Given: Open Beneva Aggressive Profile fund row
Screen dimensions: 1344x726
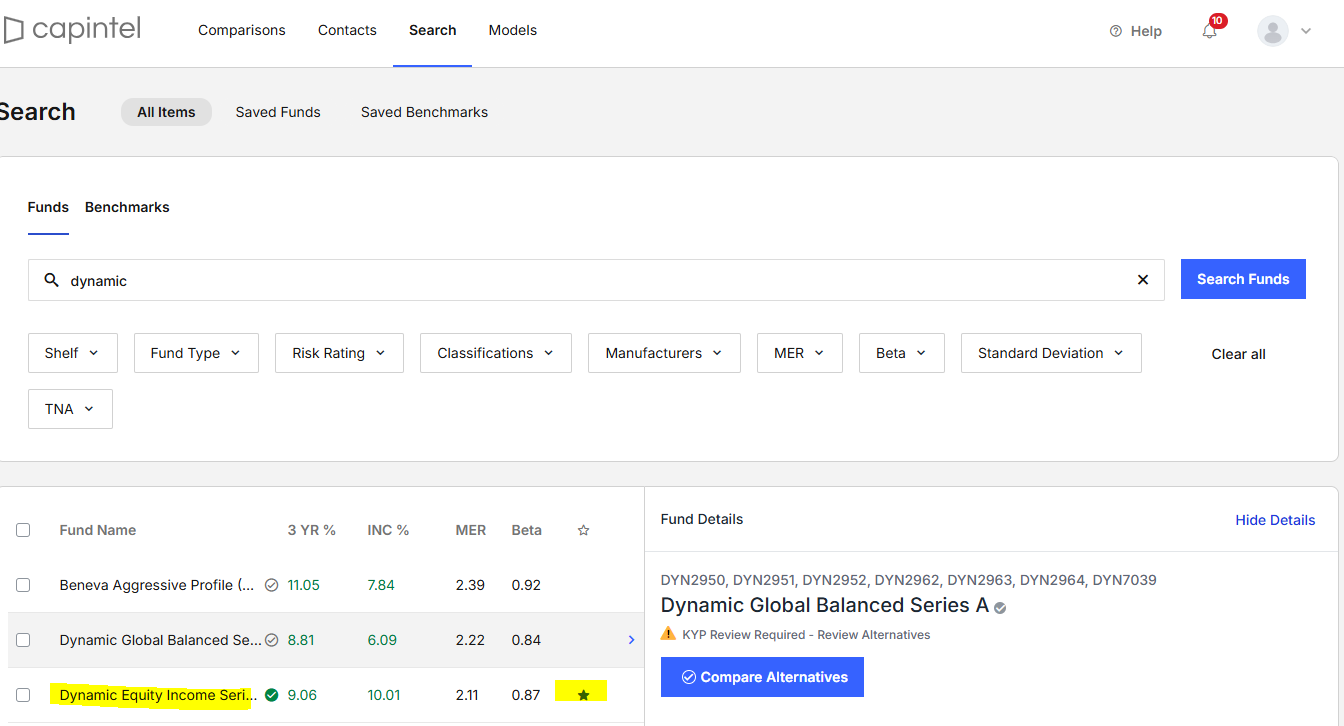Looking at the screenshot, I should (326, 585).
